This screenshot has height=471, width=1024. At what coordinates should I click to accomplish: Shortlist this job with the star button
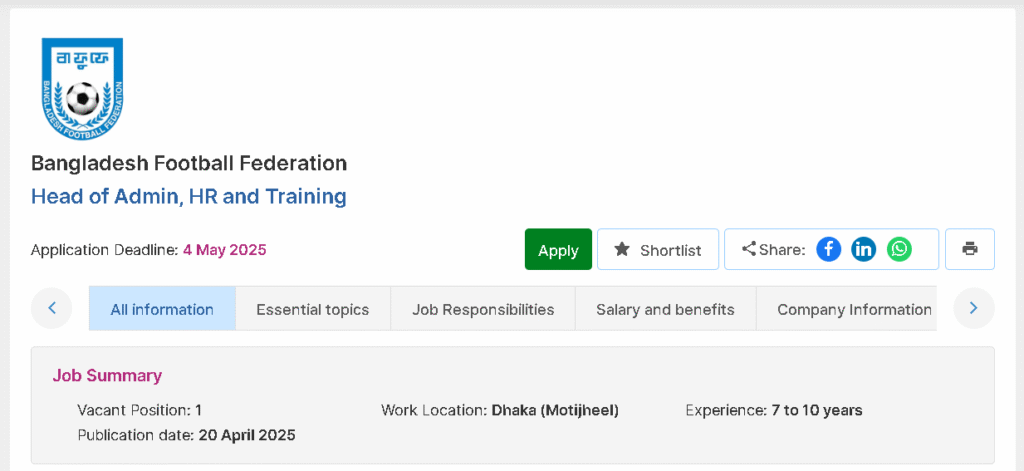(x=658, y=250)
